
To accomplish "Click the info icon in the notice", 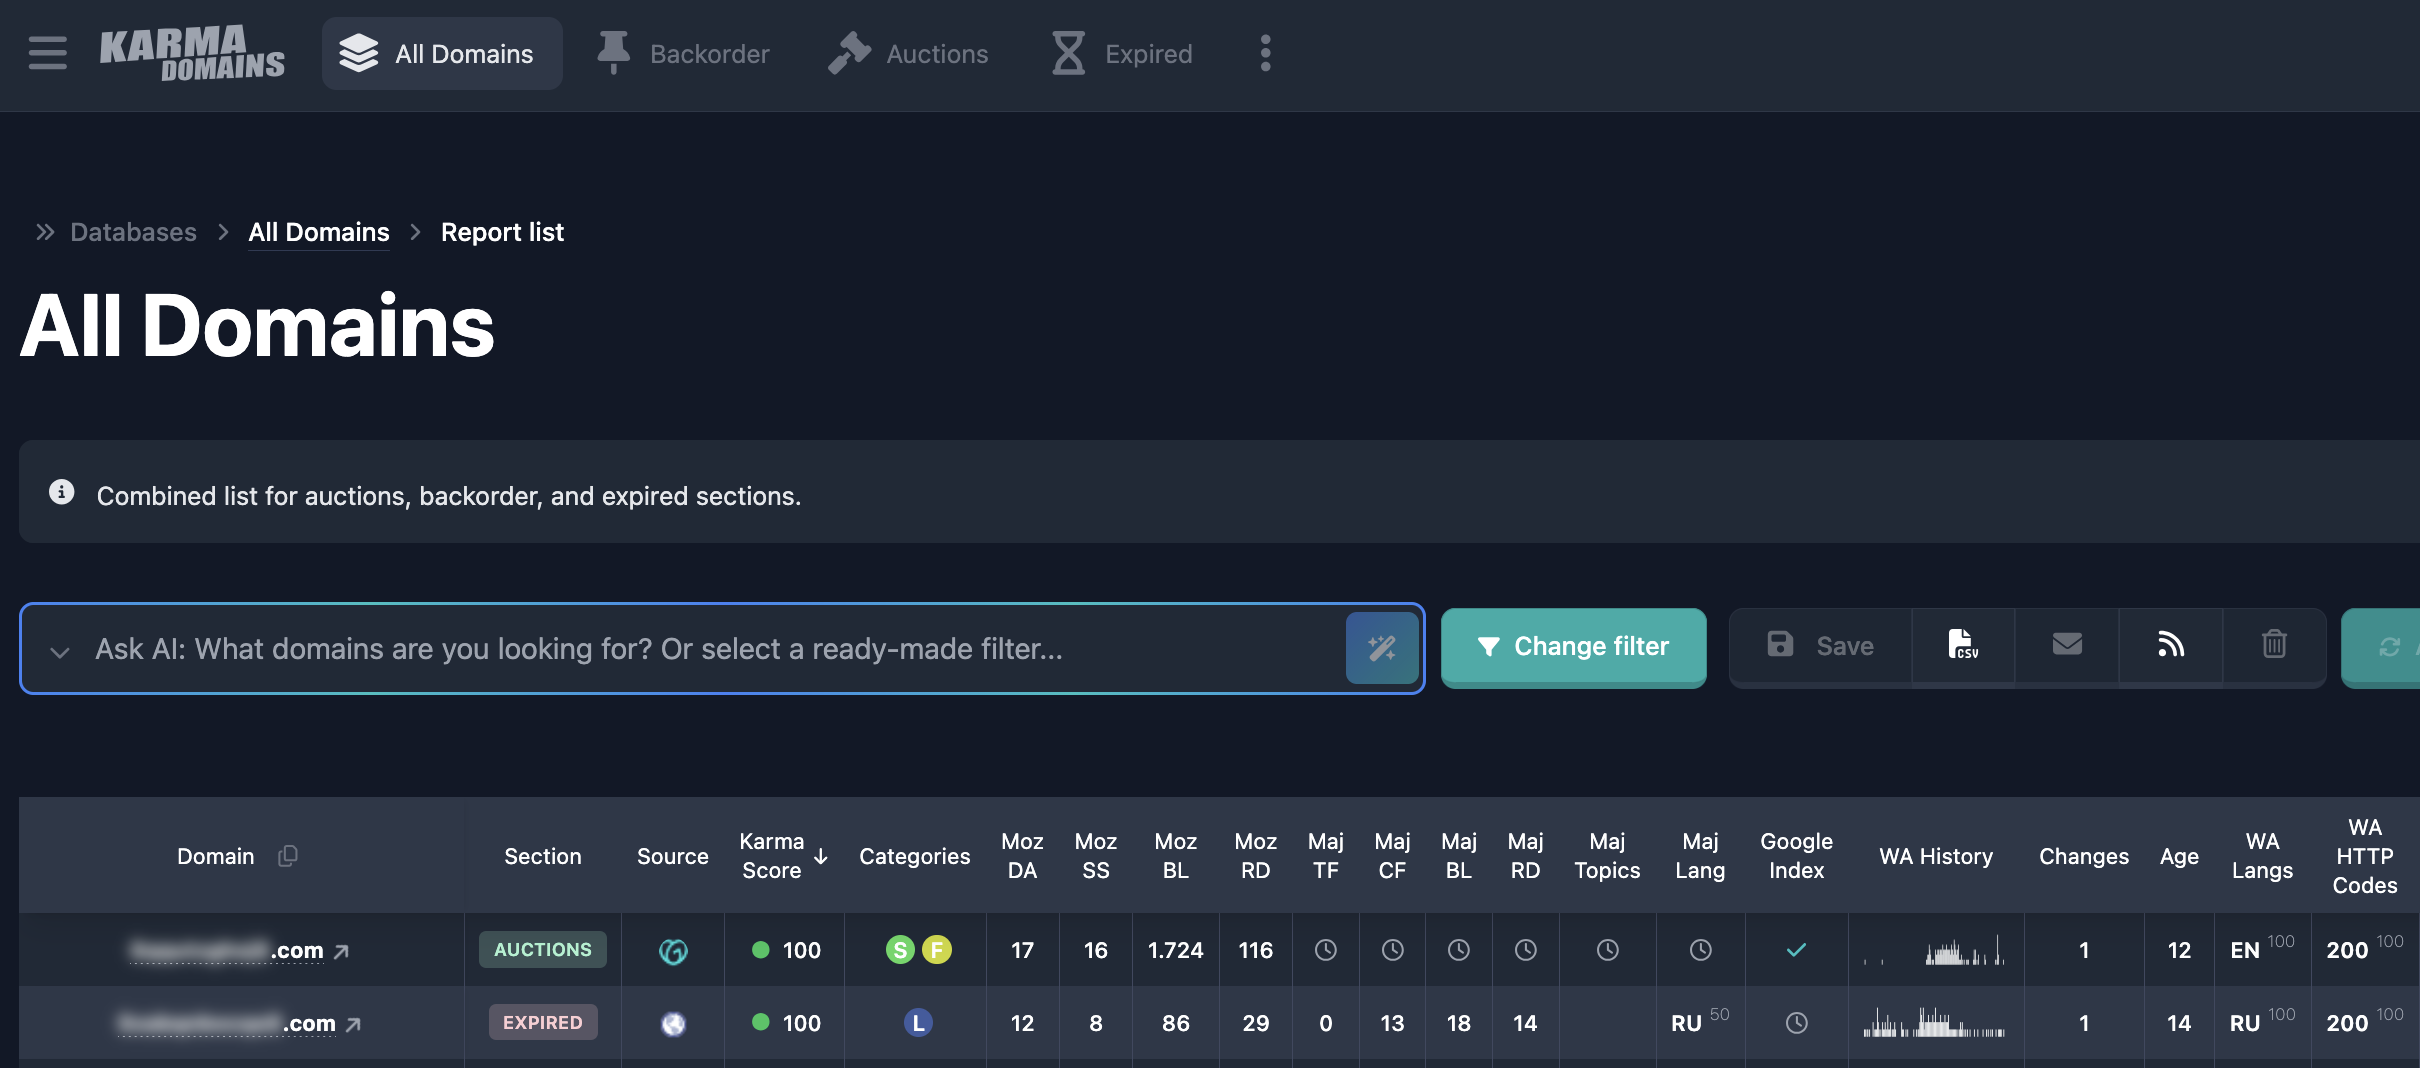I will tap(62, 493).
